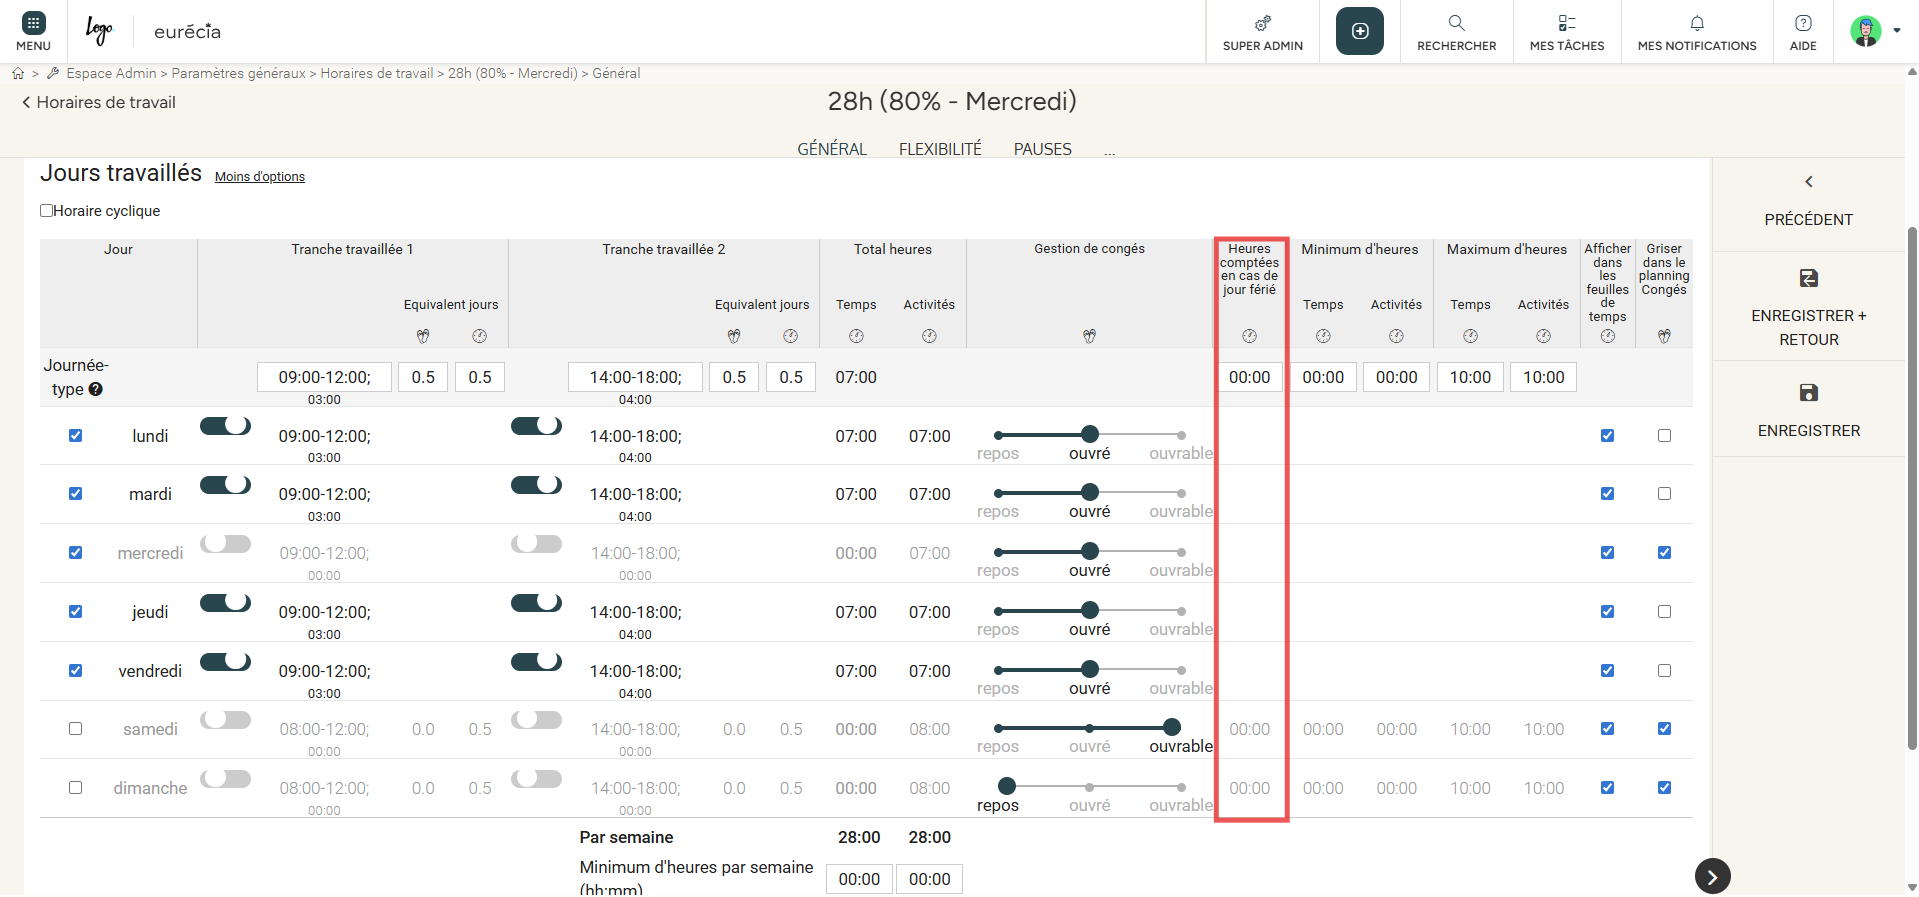Switch to the Flexibilité tab
The image size is (1919, 897).
coord(939,149)
